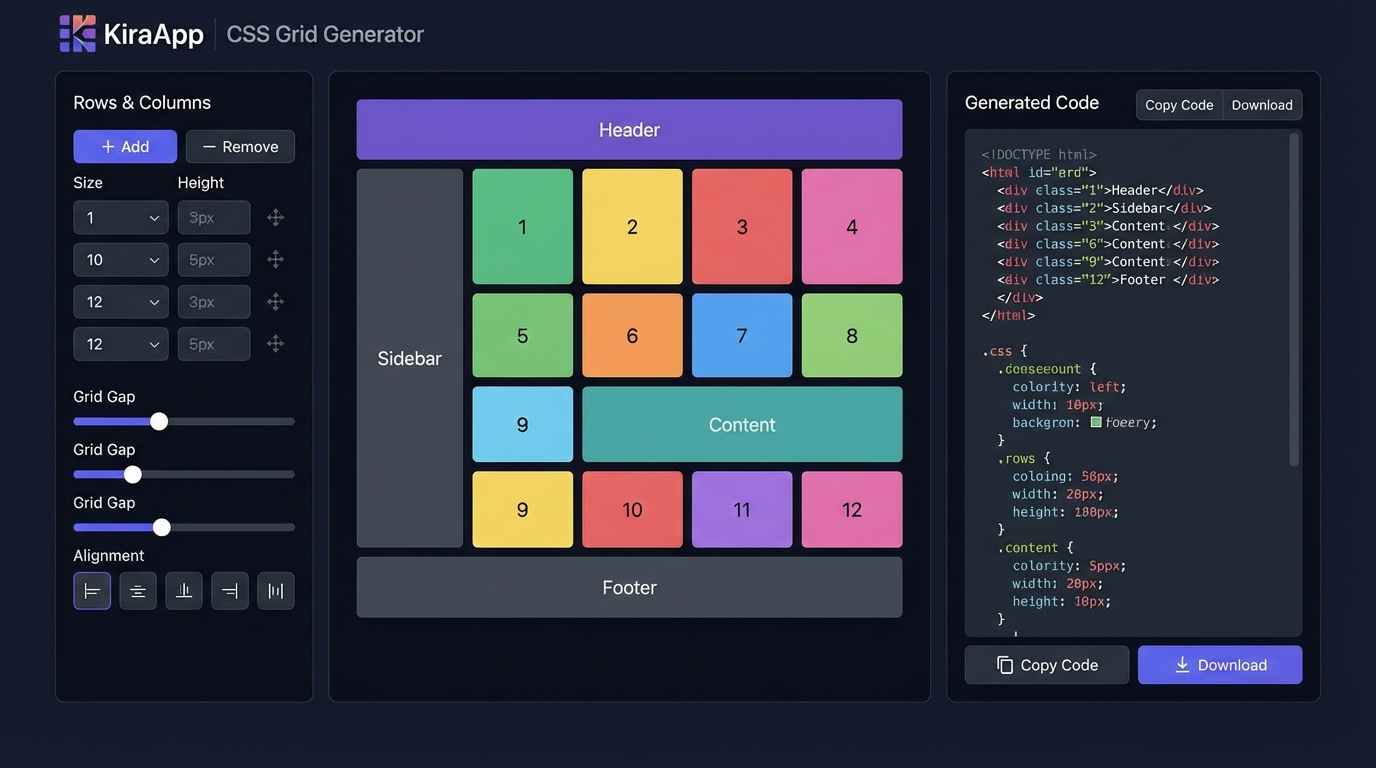The height and width of the screenshot is (768, 1376).
Task: Select the center alignment icon
Action: [x=137, y=590]
